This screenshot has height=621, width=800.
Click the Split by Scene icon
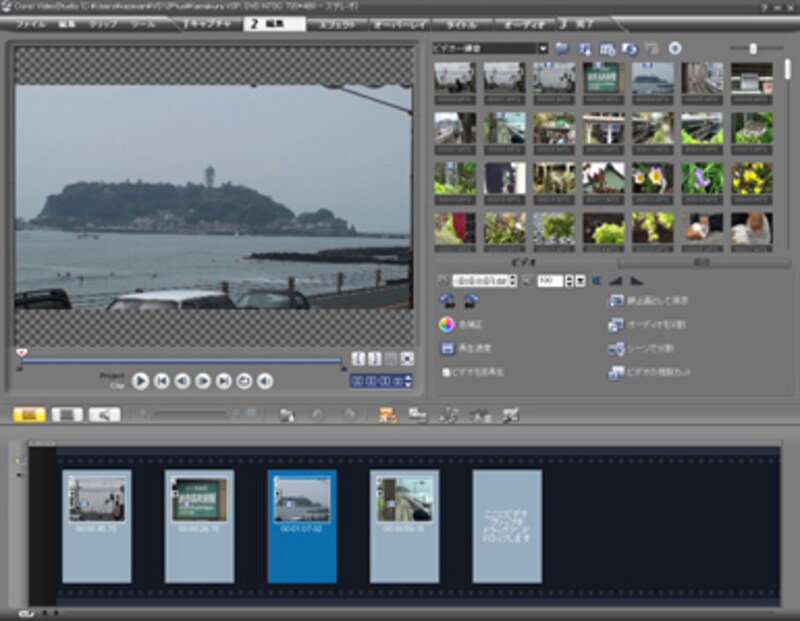[616, 349]
